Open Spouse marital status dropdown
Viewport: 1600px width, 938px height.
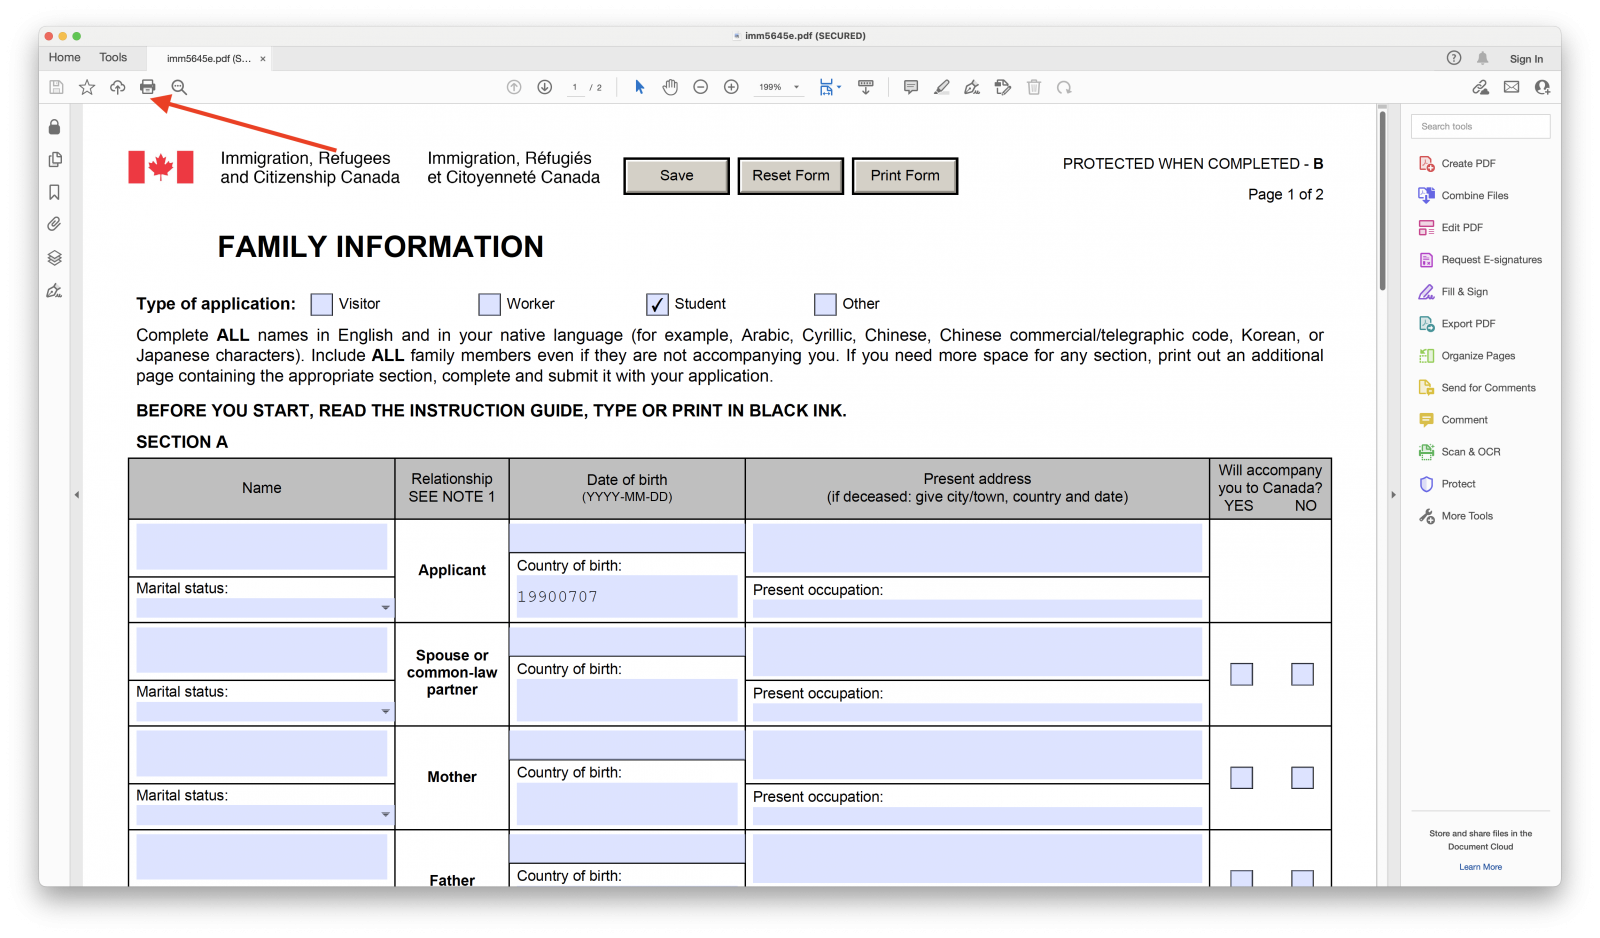coord(385,712)
